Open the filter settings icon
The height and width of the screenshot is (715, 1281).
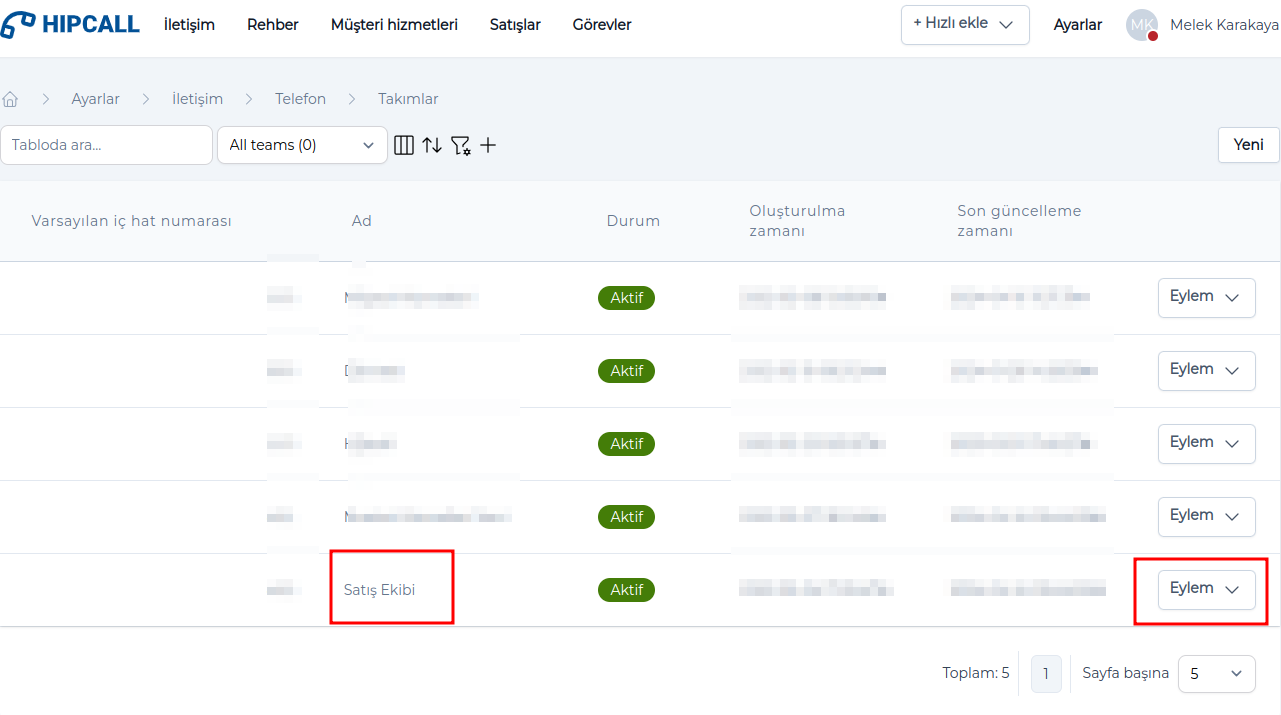(x=460, y=146)
